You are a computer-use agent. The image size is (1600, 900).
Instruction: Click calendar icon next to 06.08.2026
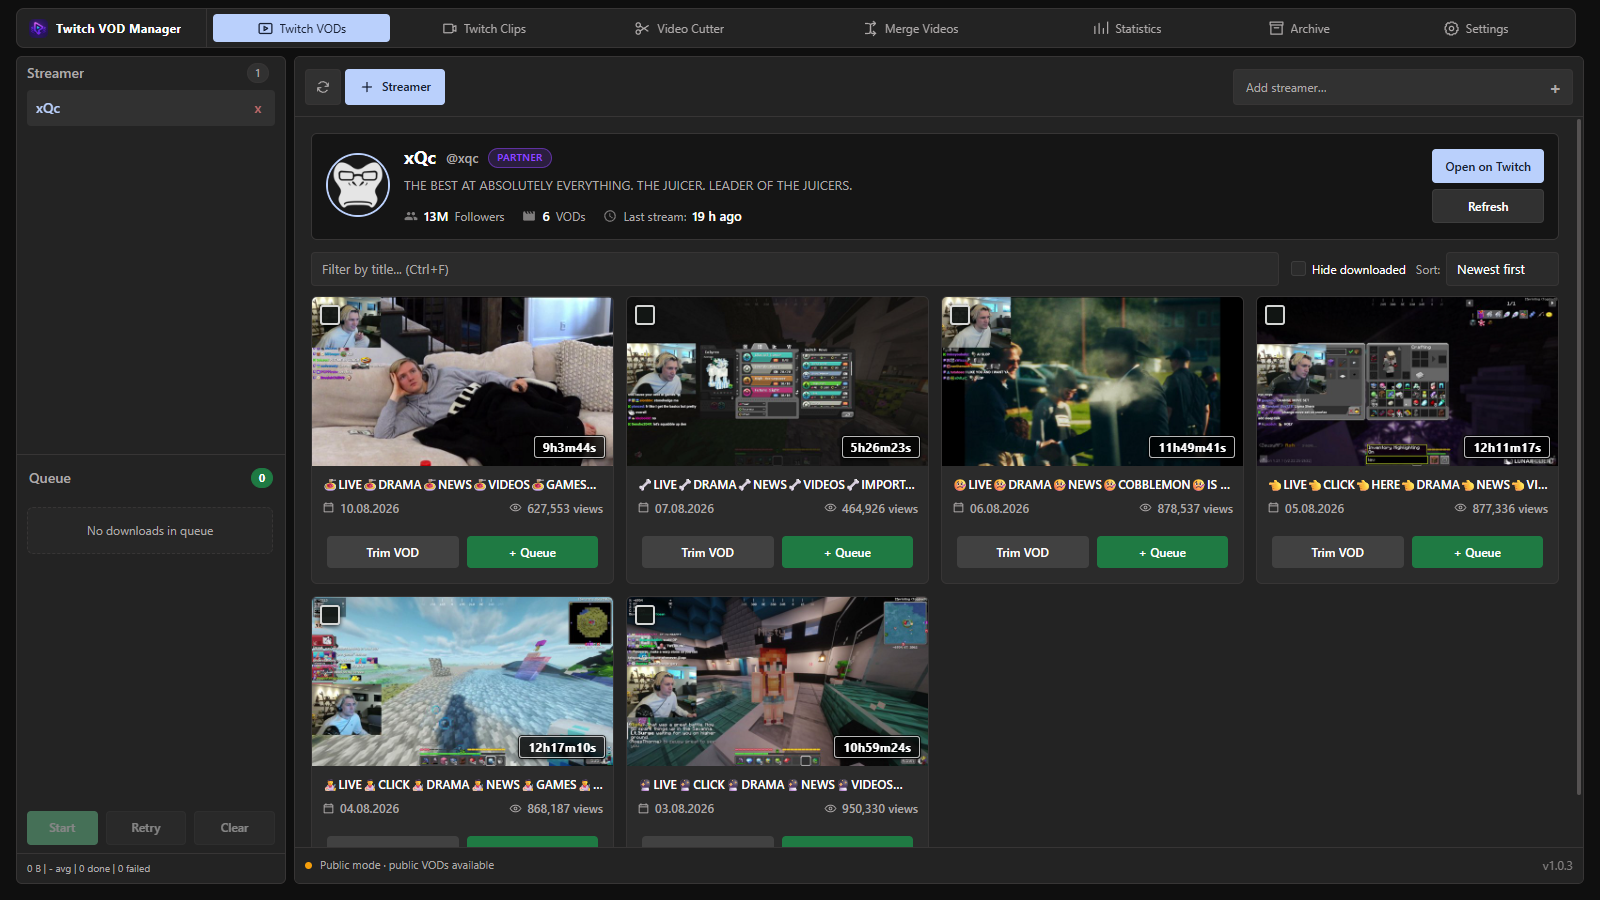click(958, 508)
